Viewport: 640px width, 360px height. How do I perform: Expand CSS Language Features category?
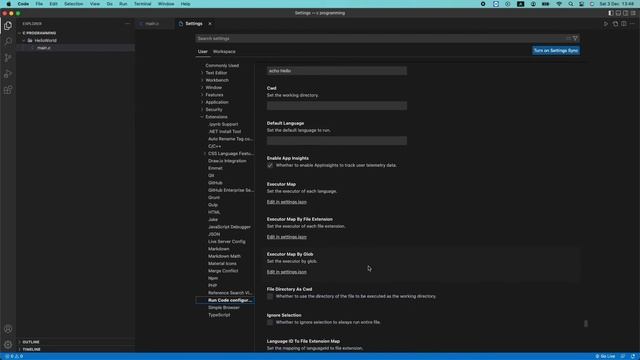coord(205,153)
